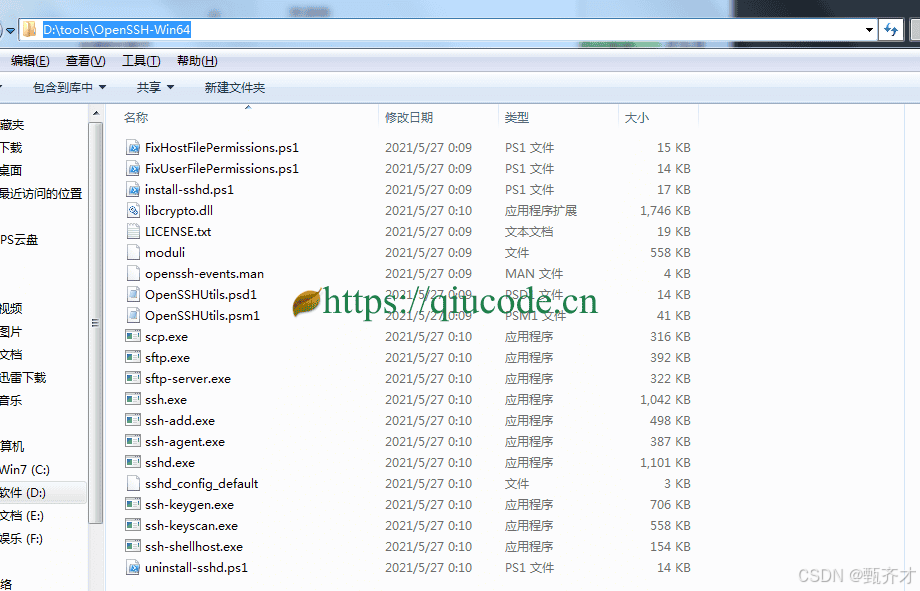920x591 pixels.
Task: Click the sftp.exe application icon
Action: pos(133,357)
